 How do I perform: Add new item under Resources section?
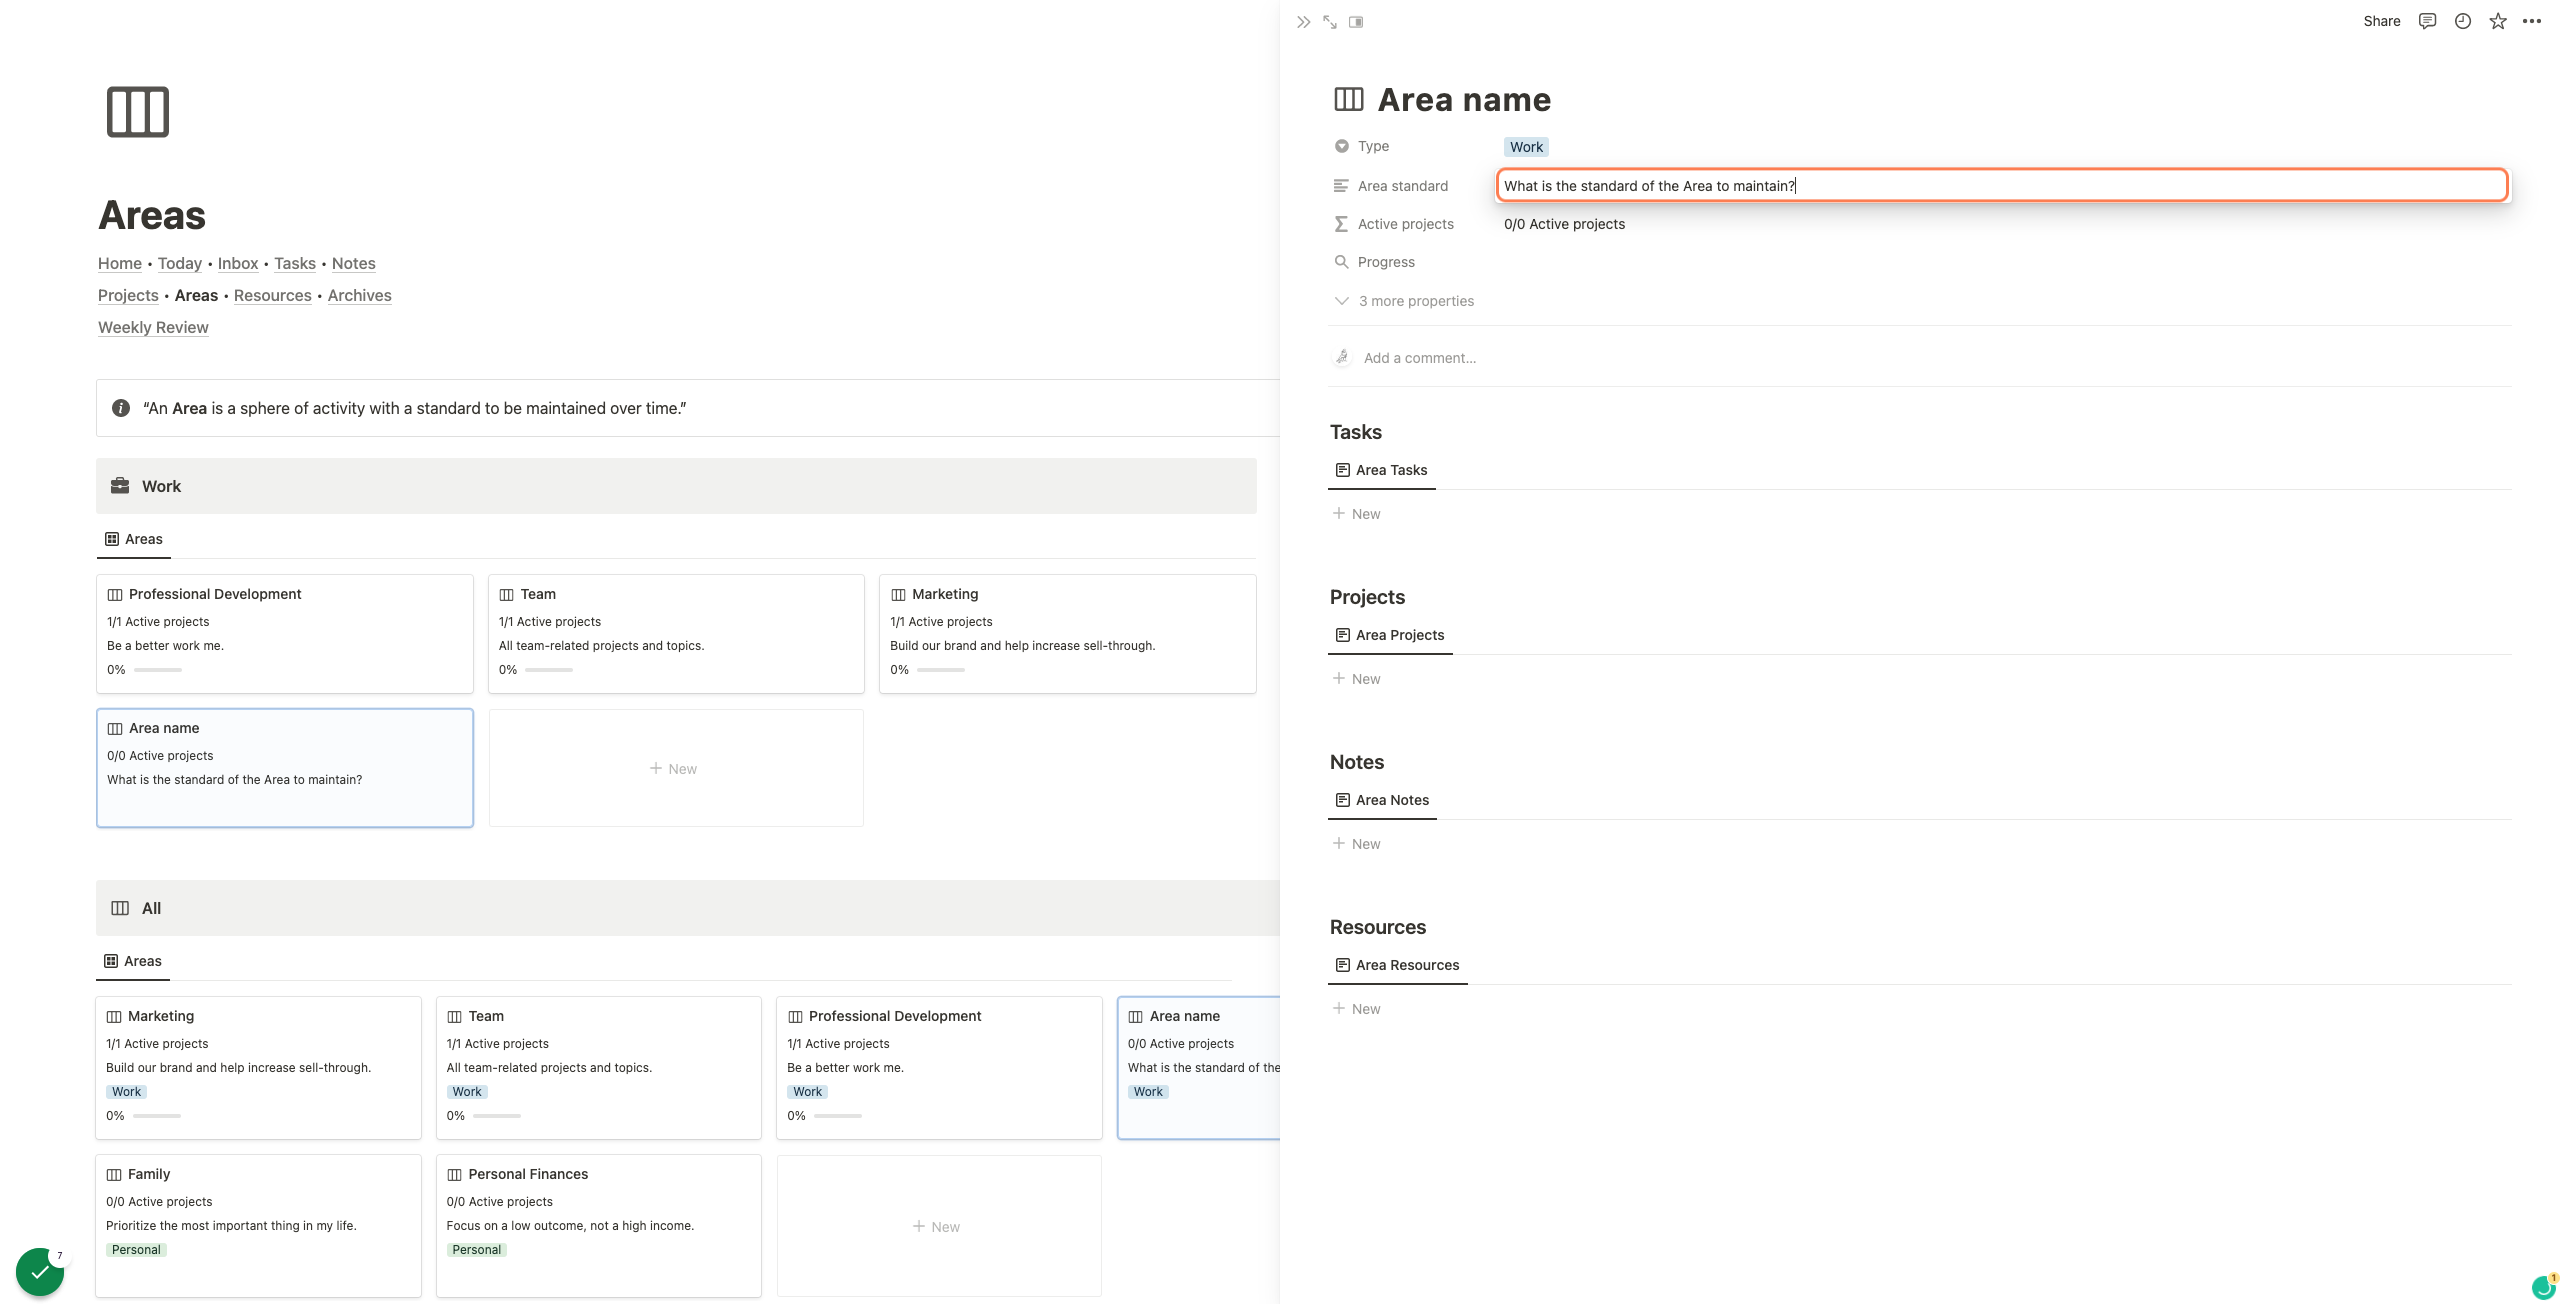coord(1357,1009)
